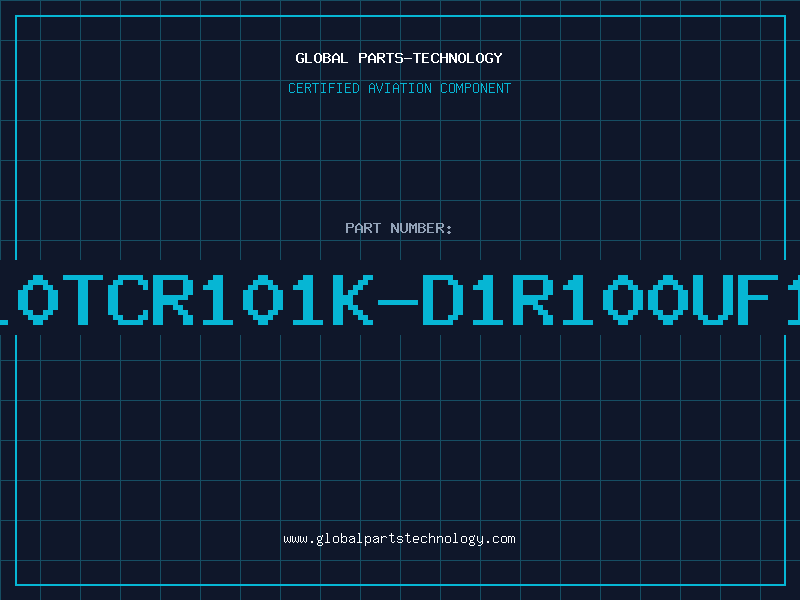This screenshot has height=600, width=800.
Task: Click the 'PART NUMBER:' label
Action: pyautogui.click(x=399, y=228)
